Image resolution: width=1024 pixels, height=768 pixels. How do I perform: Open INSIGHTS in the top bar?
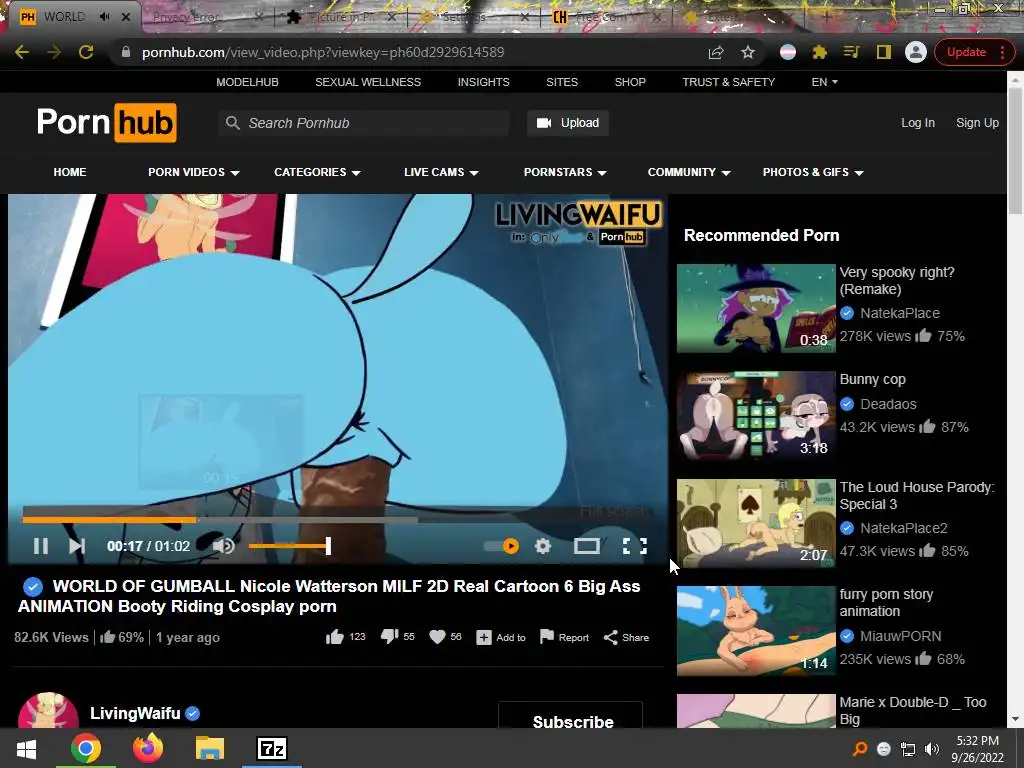(483, 82)
